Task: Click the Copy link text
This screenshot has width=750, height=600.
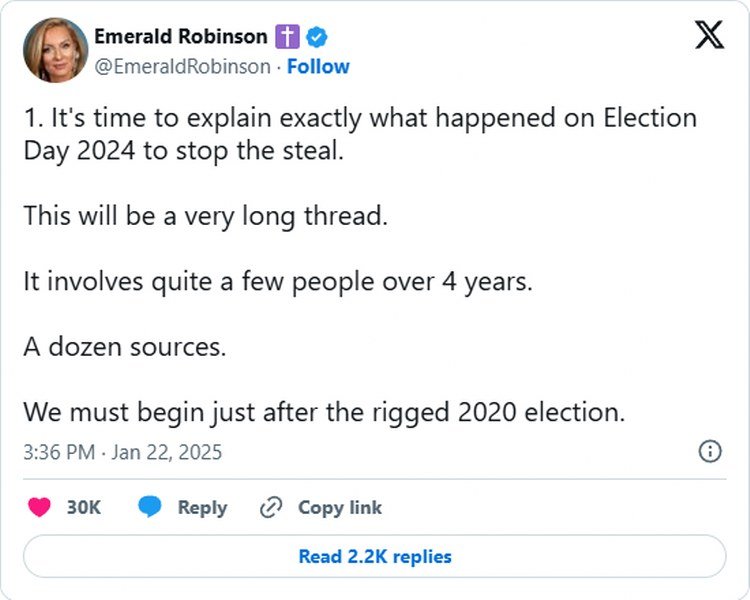Action: click(x=339, y=507)
